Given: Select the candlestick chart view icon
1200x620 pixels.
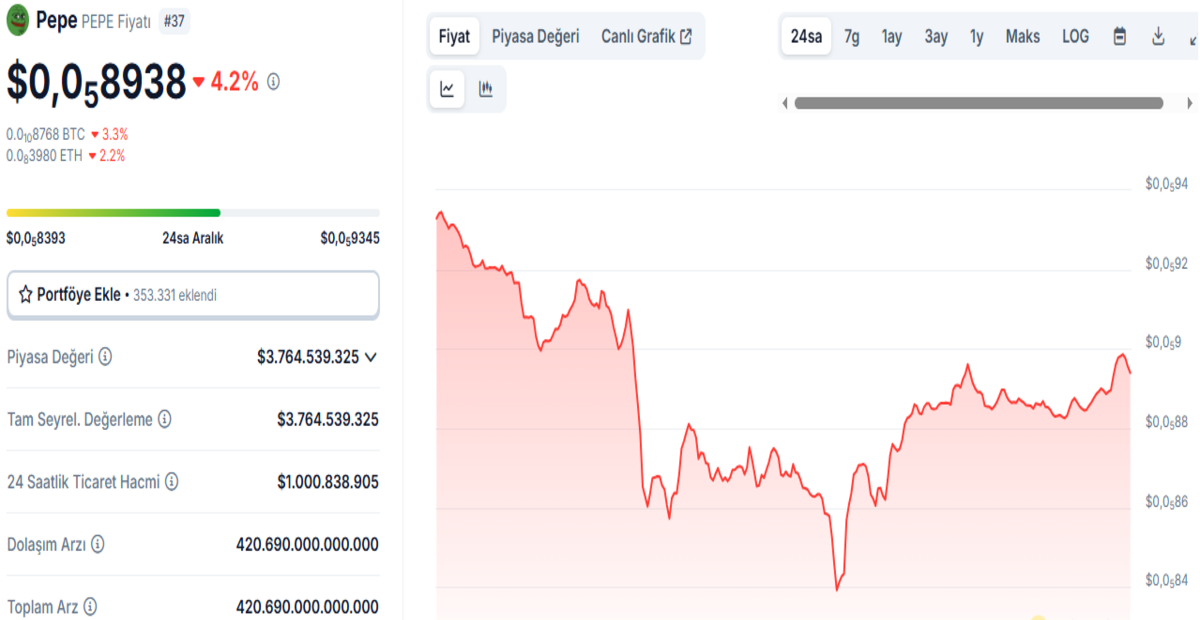Looking at the screenshot, I should tap(486, 89).
